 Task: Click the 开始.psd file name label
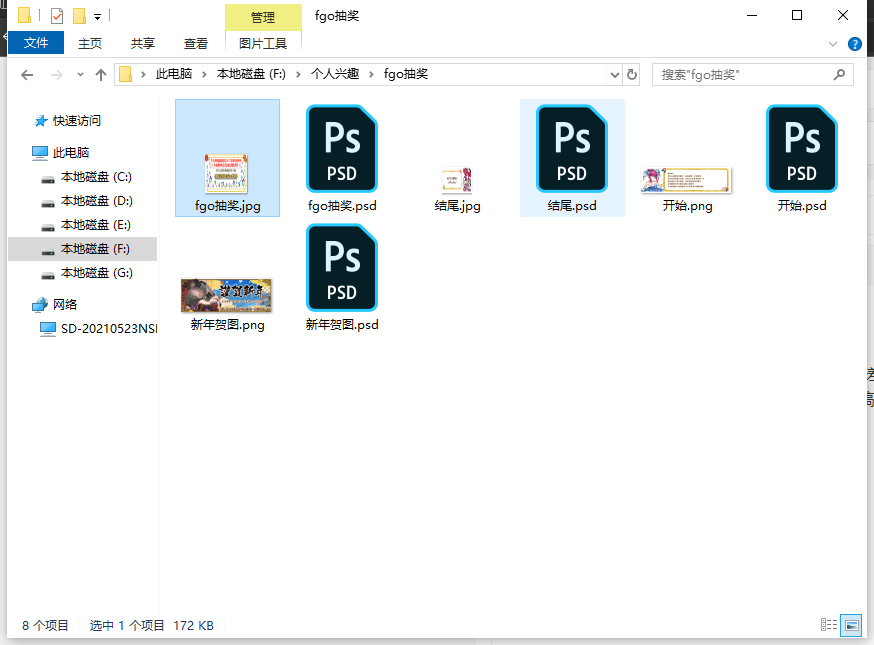802,206
